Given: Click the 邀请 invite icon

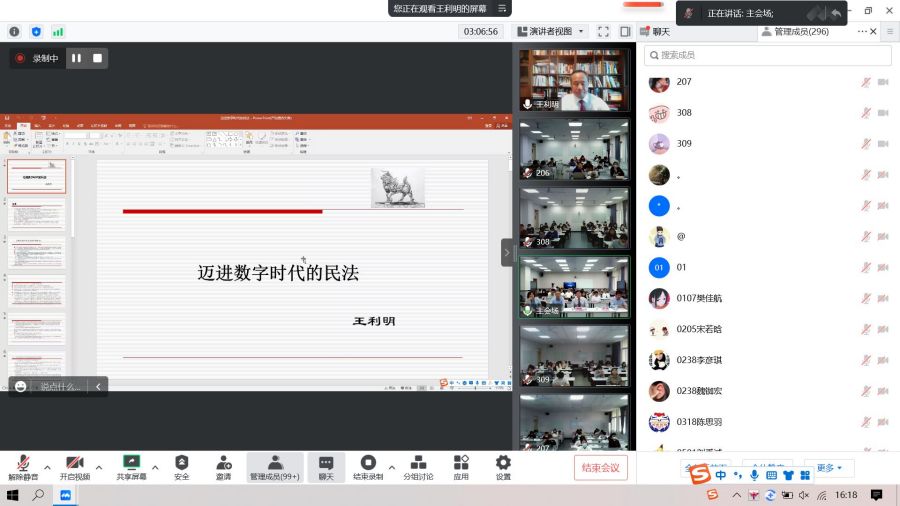Looking at the screenshot, I should 223,463.
